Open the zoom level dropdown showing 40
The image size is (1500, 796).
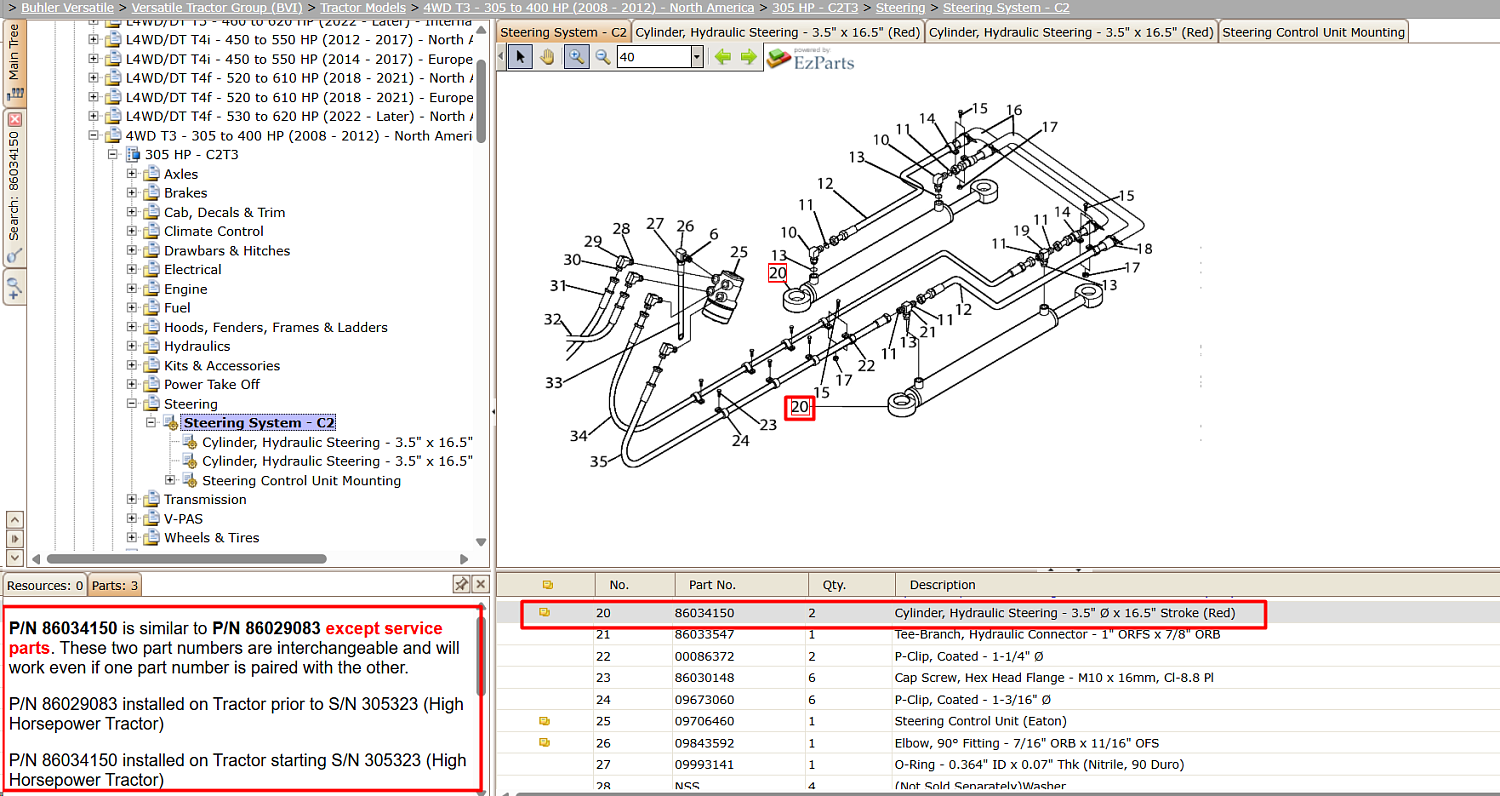pos(697,57)
